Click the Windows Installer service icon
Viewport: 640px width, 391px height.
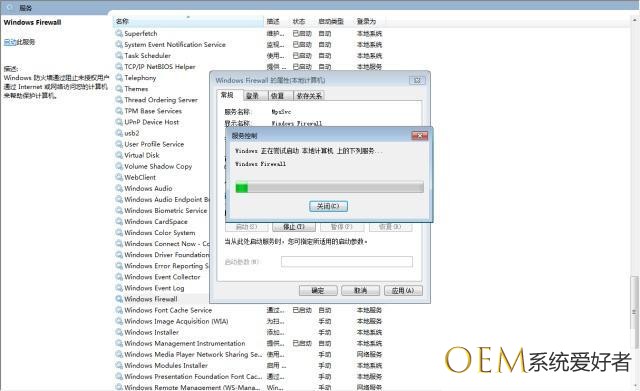(119, 332)
